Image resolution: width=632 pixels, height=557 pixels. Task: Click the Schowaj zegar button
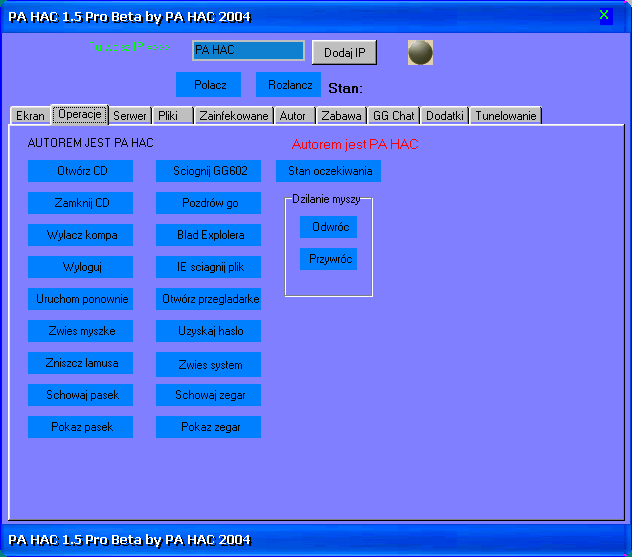[209, 395]
